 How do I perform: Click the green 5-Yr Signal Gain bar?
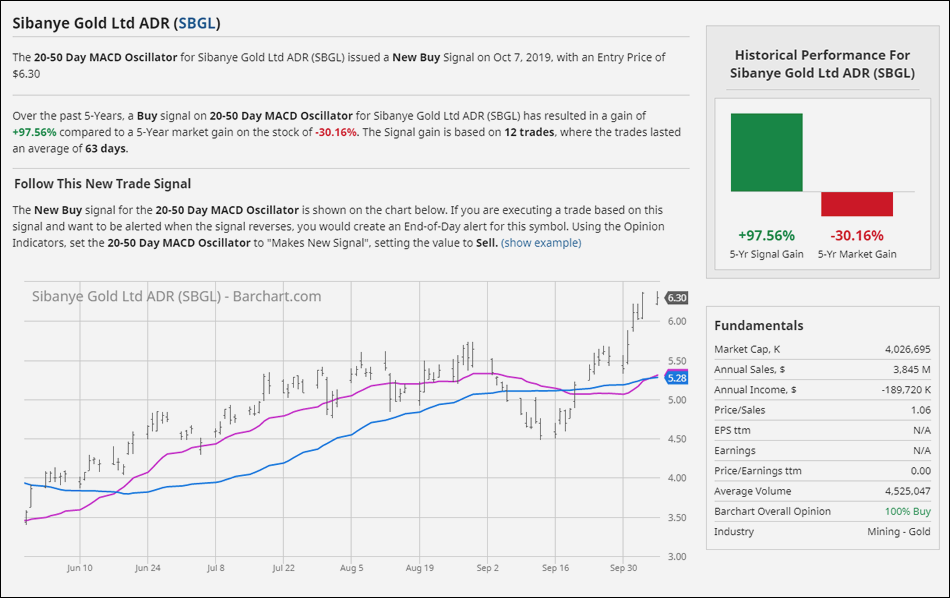pos(766,153)
